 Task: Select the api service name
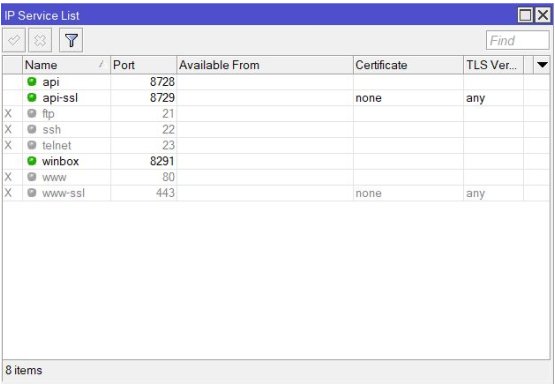(51, 82)
